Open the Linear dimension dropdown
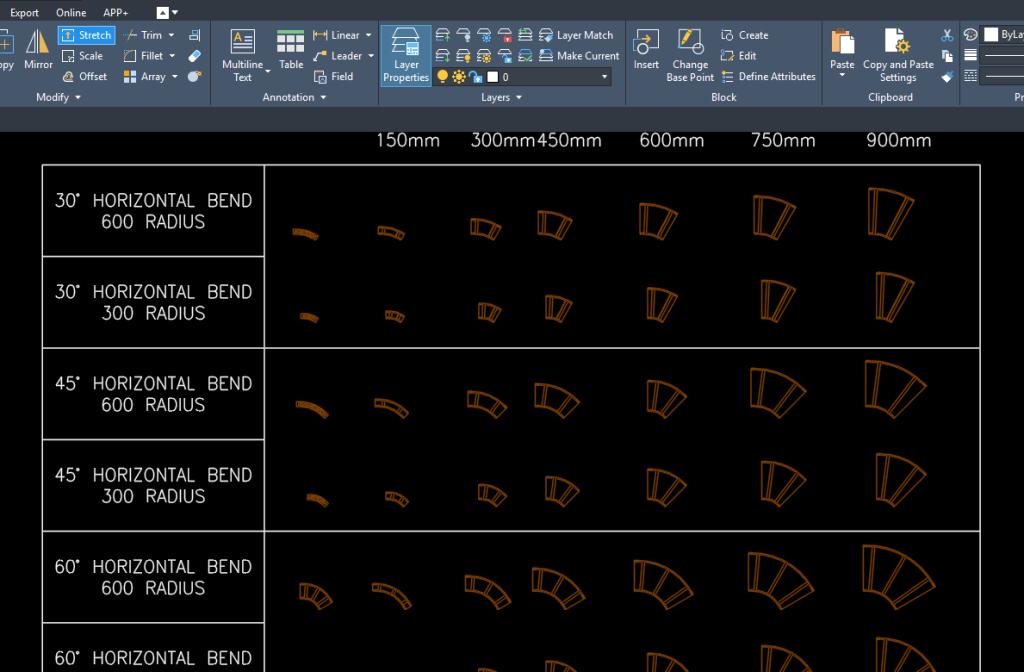This screenshot has width=1024, height=672. tap(366, 34)
